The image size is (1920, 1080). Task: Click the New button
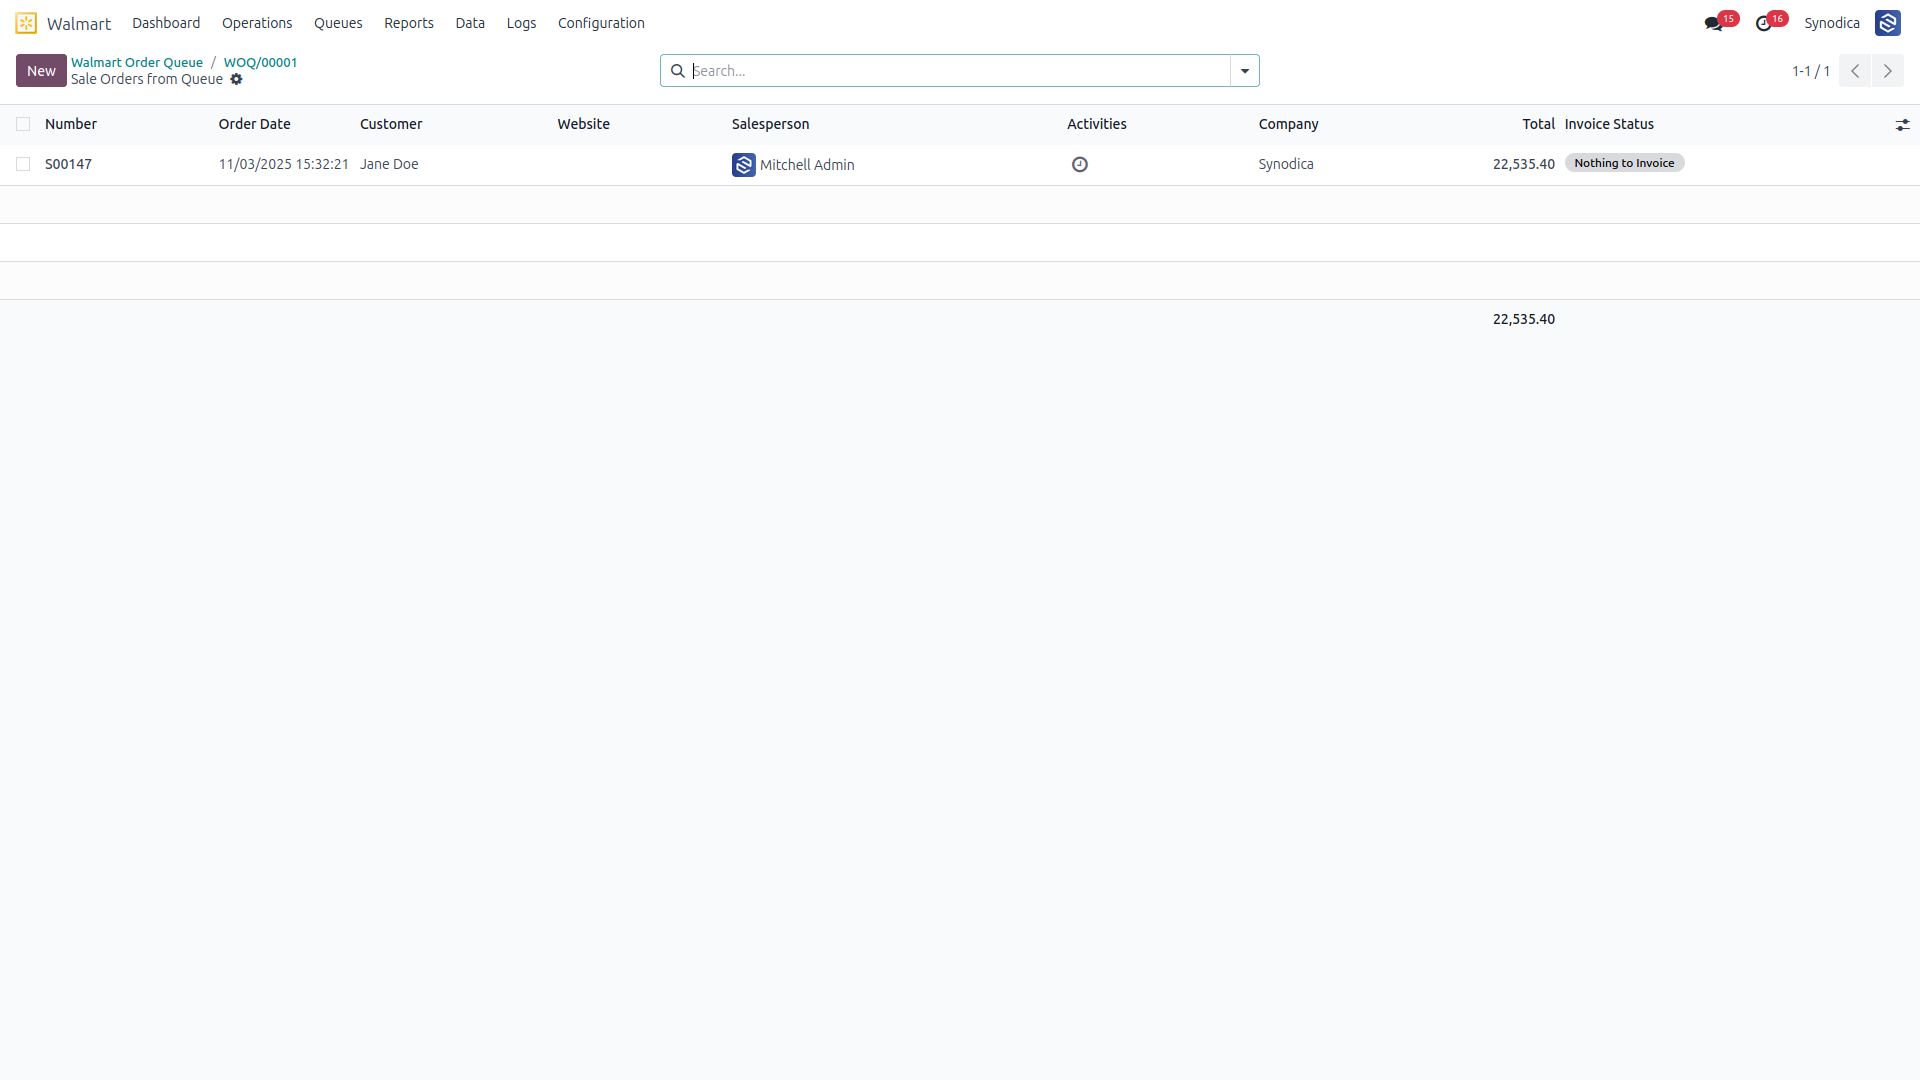[41, 71]
